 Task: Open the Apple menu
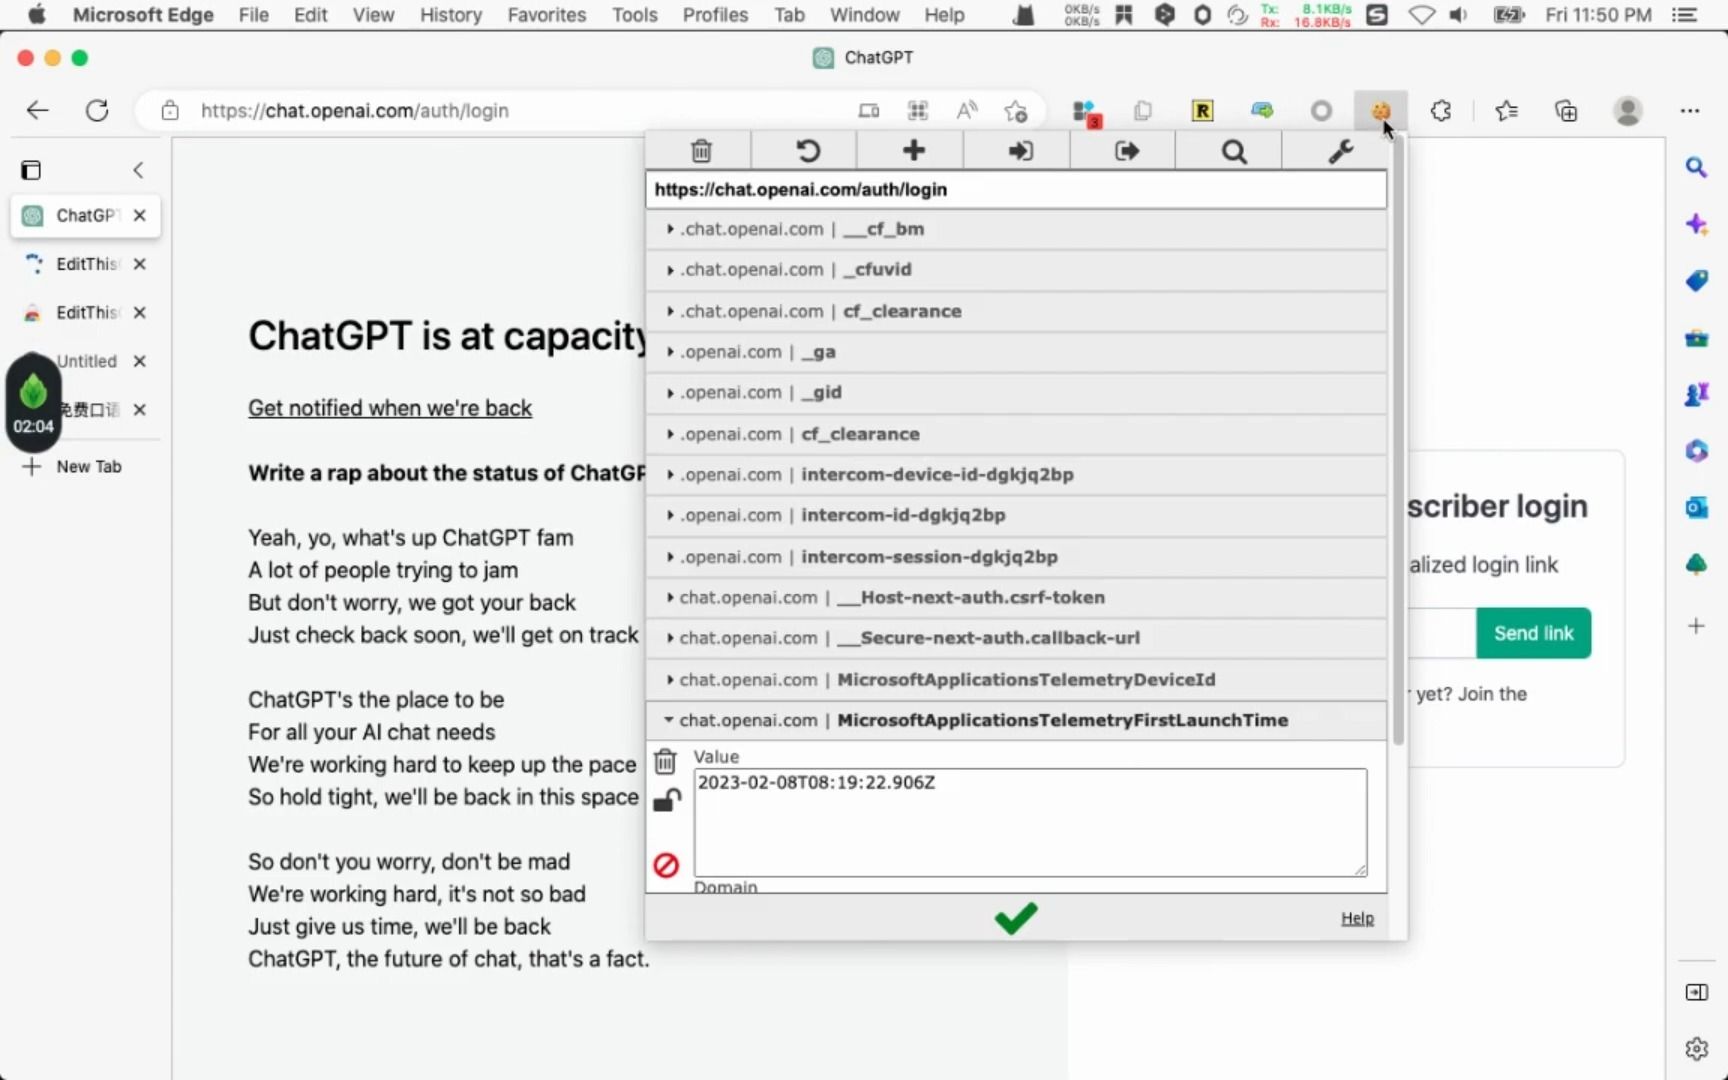tap(36, 15)
